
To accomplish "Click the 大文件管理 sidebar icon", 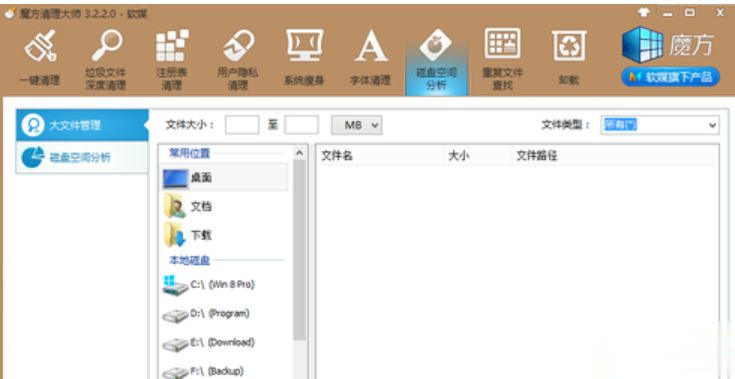I will click(33, 126).
